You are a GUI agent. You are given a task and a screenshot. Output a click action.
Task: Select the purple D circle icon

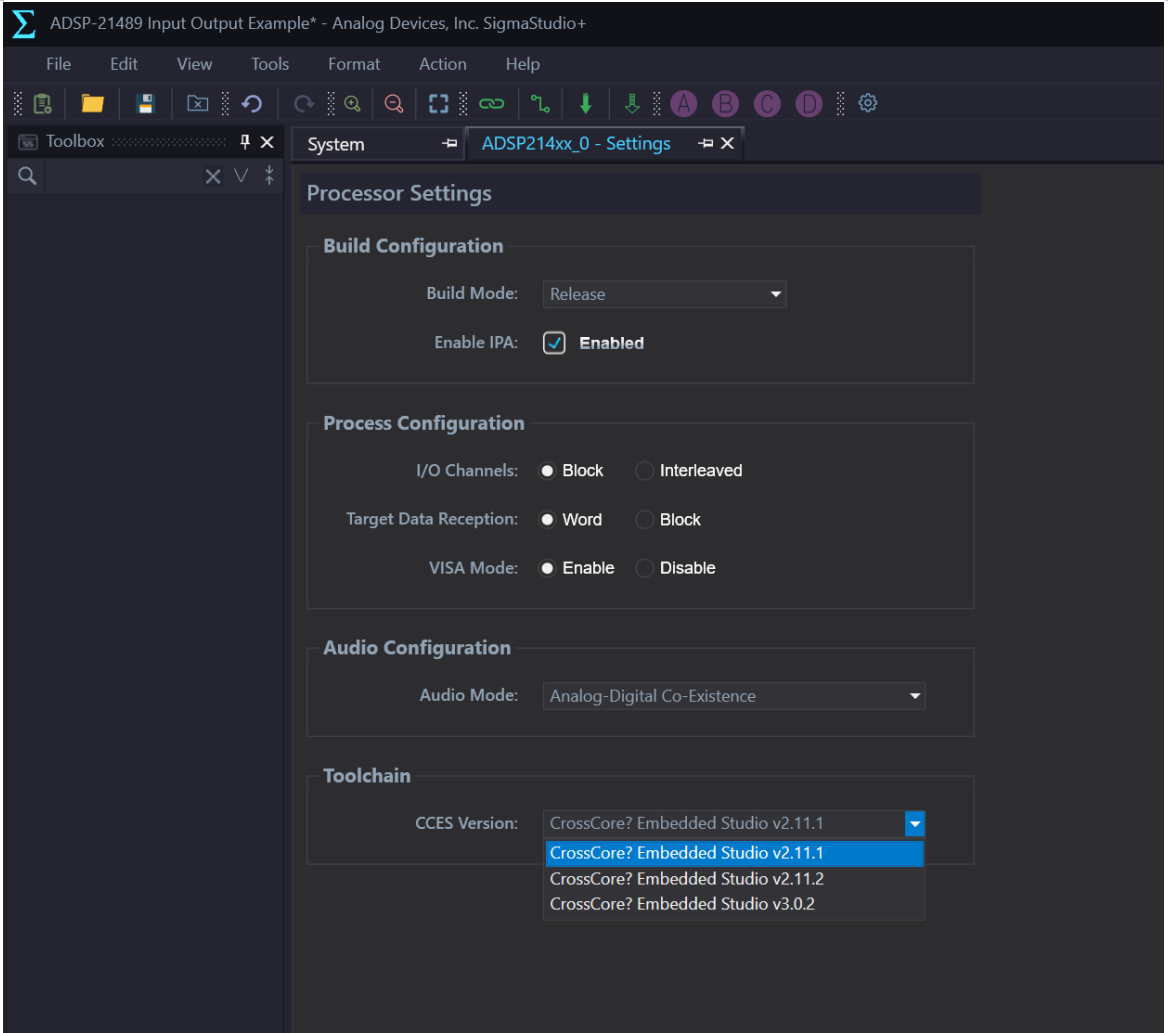point(809,104)
